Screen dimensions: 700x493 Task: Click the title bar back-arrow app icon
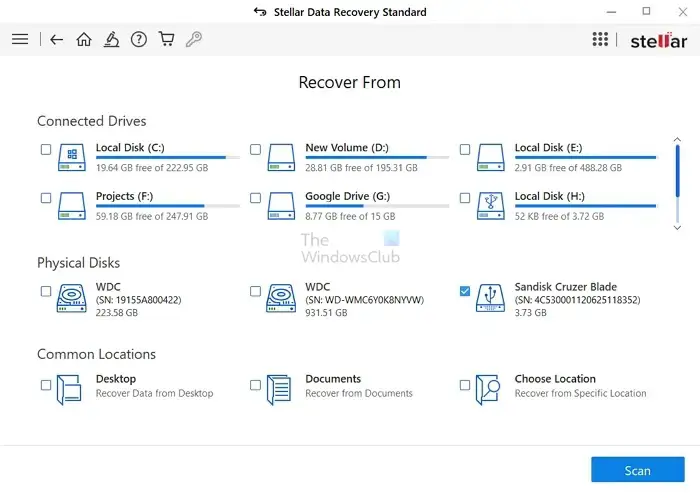260,12
